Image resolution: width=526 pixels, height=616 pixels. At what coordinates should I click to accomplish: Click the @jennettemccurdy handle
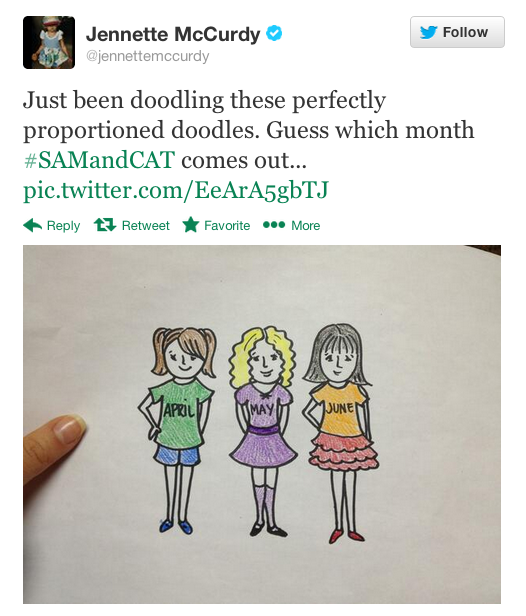point(147,56)
